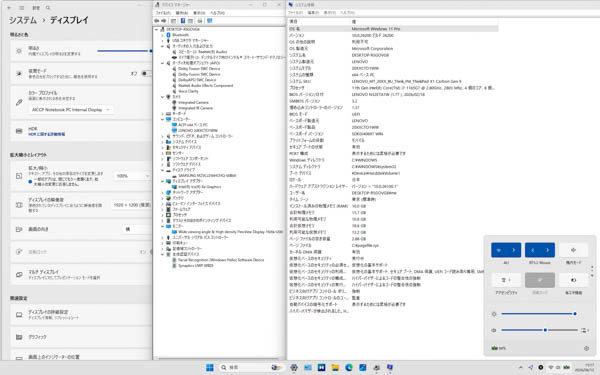Viewport: 600px width, 375px height.
Task: Click Device Manager scan hardware changes monitor icon
Action: [x=209, y=21]
